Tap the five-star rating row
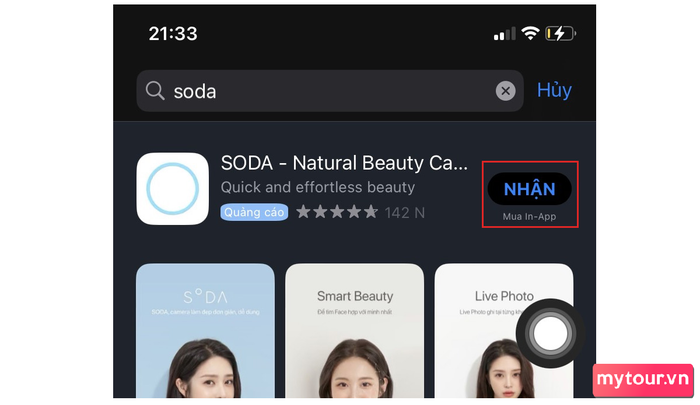 pyautogui.click(x=337, y=212)
